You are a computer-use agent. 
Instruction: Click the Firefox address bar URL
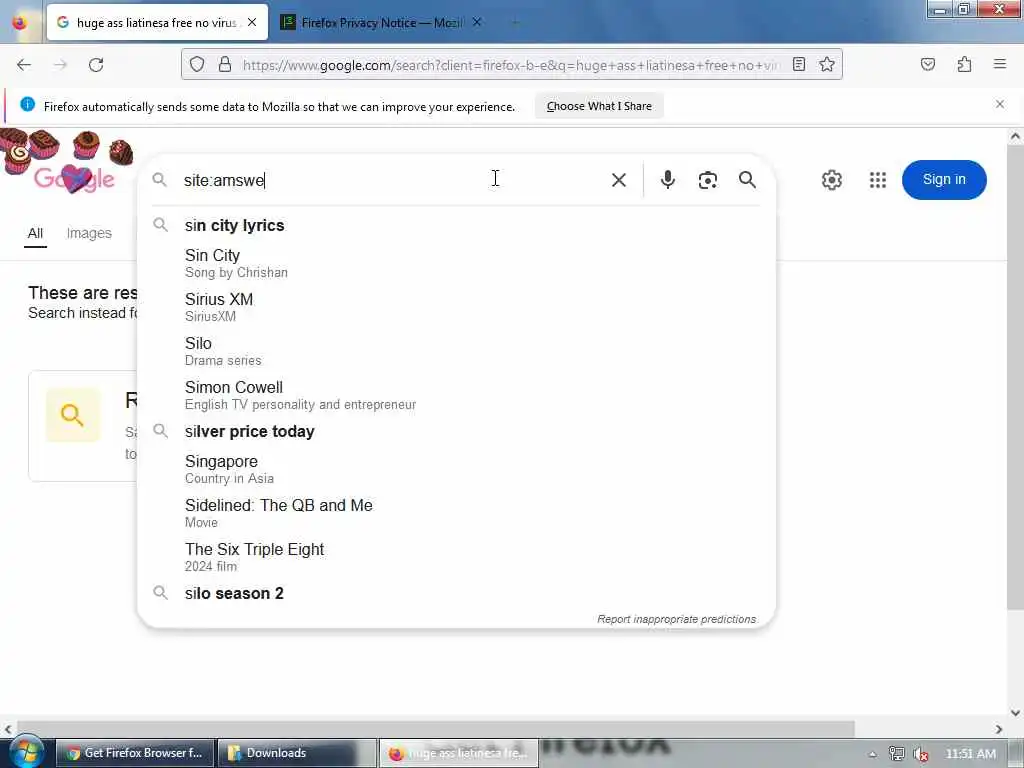[x=511, y=65]
